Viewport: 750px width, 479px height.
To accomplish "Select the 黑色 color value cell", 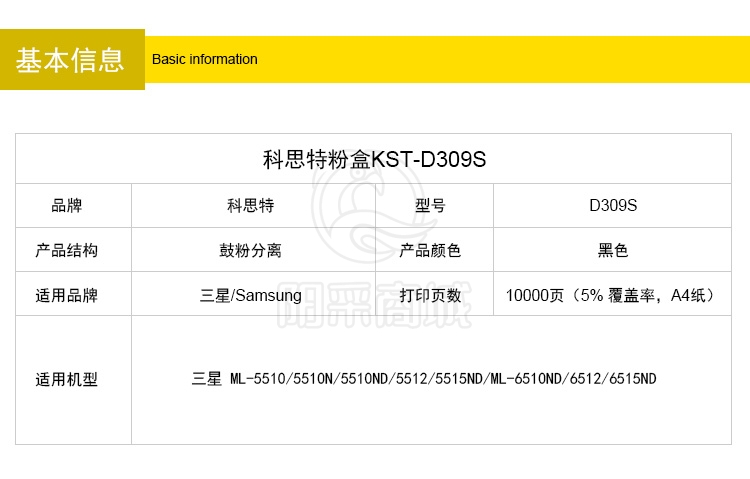I will point(613,250).
